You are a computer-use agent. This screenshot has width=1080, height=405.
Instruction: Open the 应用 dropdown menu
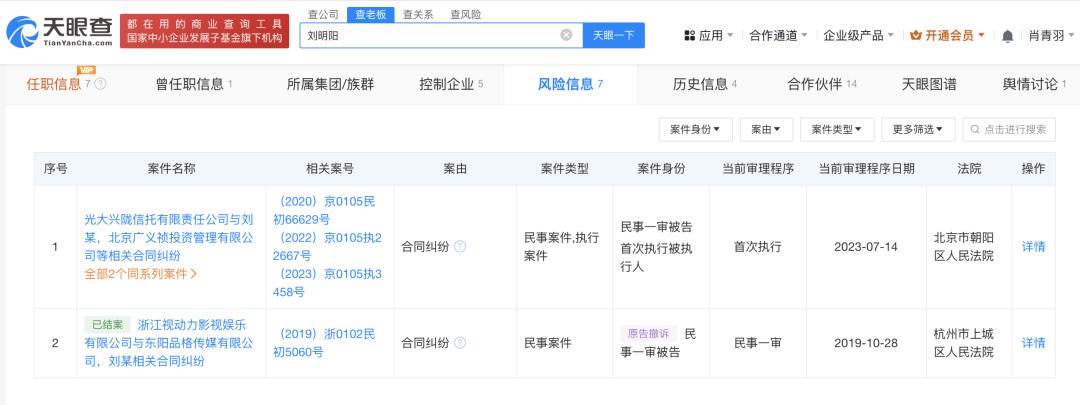click(x=708, y=35)
